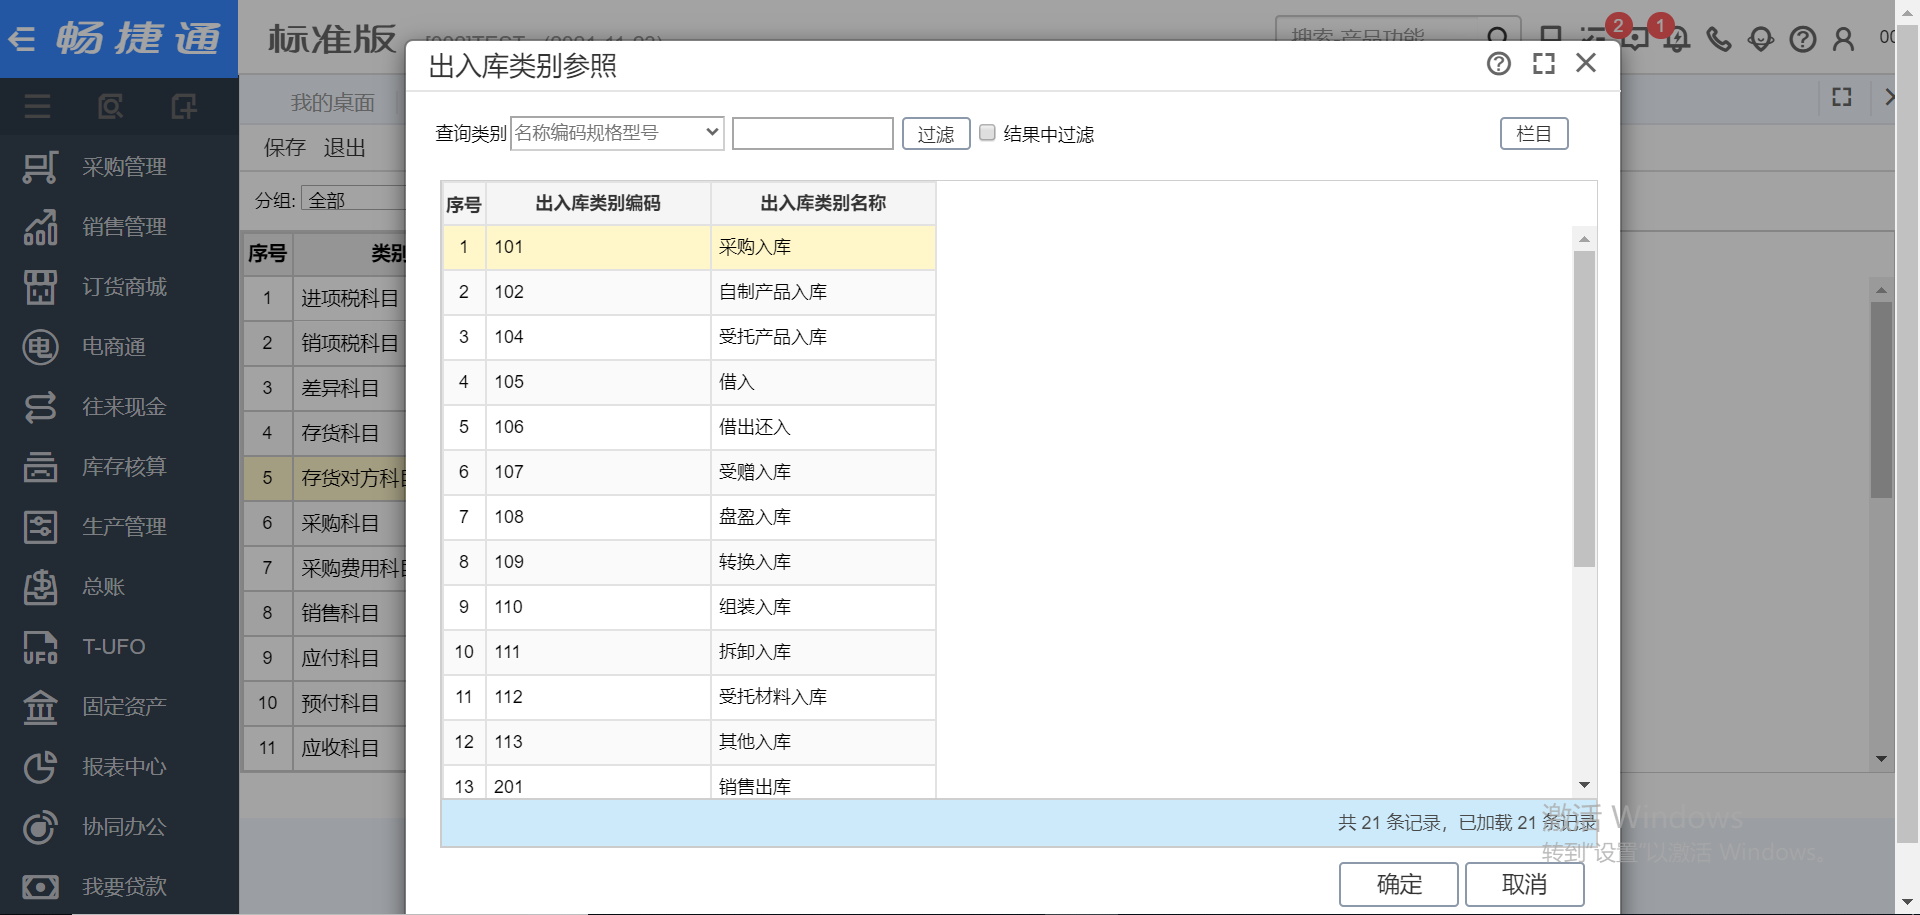Click the phone support icon
The image size is (1920, 915).
(x=1719, y=39)
